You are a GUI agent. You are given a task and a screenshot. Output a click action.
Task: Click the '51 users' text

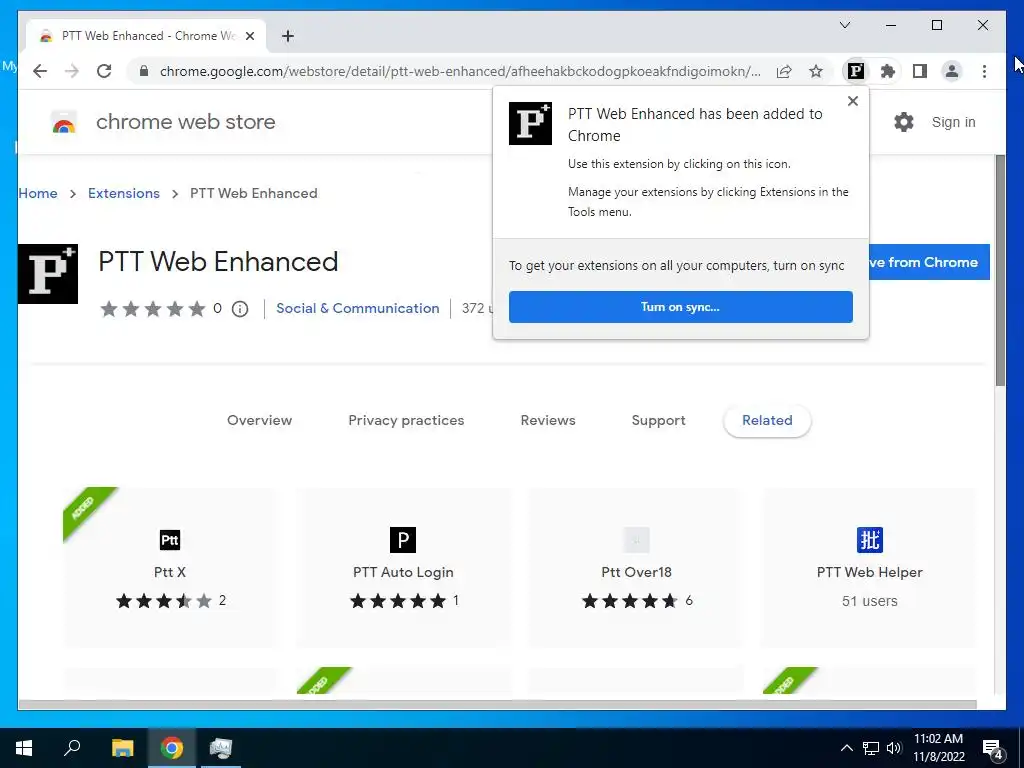[x=869, y=601]
